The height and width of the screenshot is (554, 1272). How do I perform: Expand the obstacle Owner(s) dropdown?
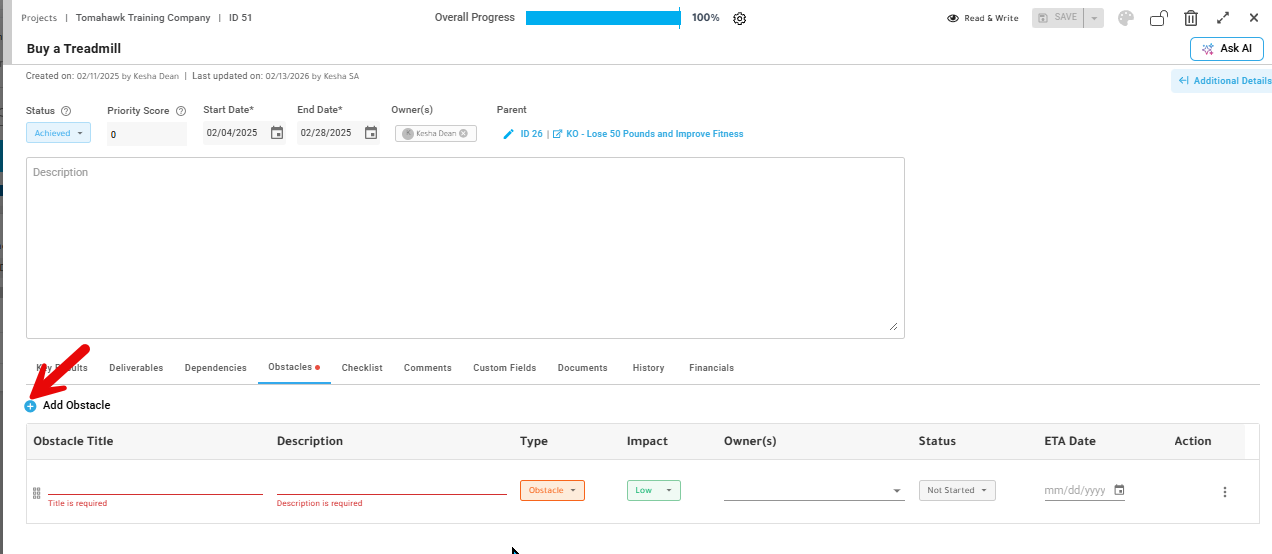pyautogui.click(x=896, y=491)
